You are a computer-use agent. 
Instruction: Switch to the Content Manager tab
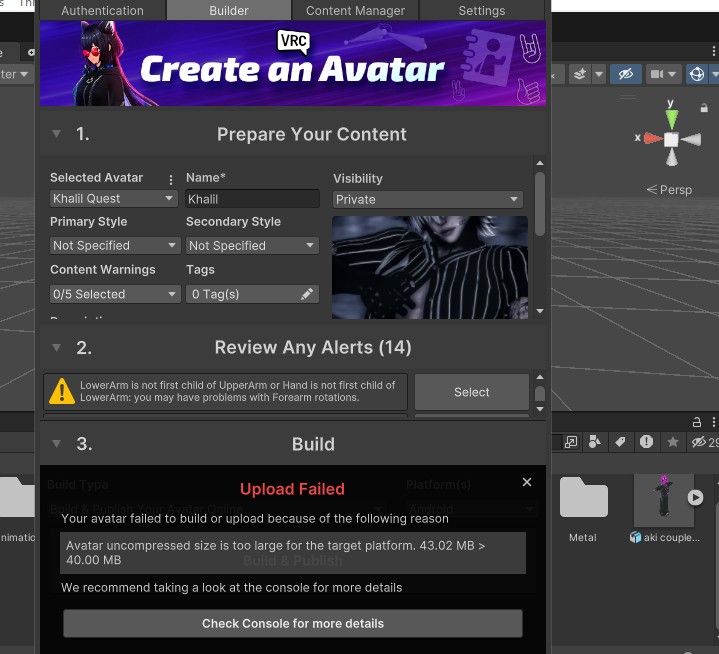click(x=355, y=11)
